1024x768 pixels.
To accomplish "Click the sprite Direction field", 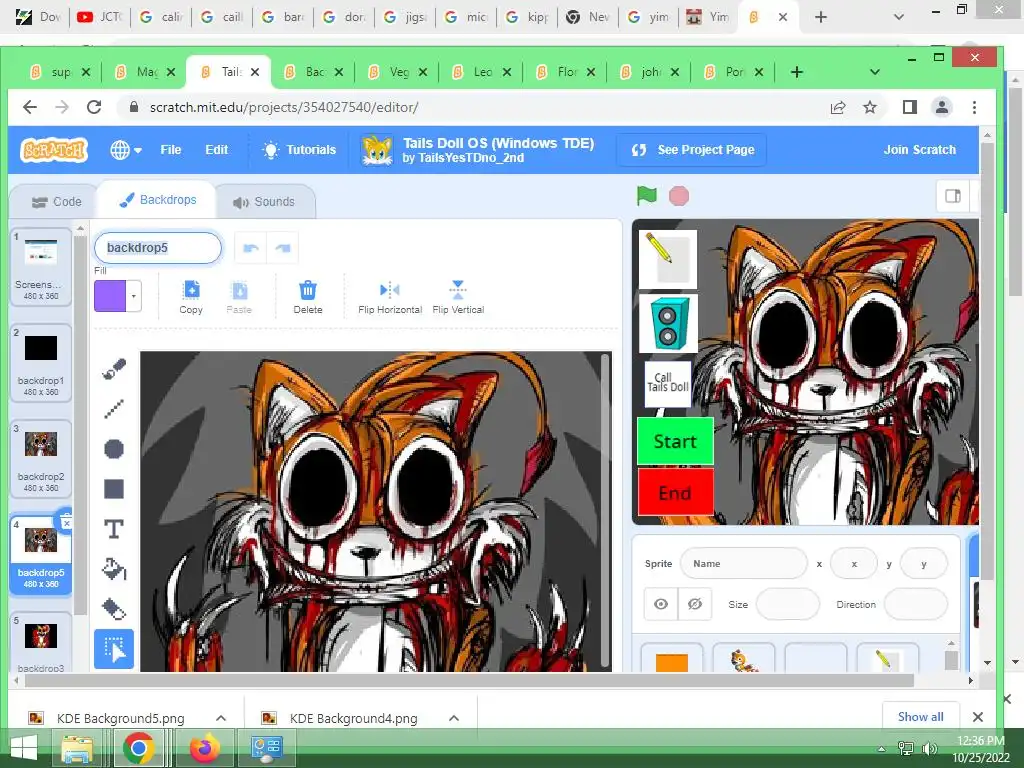I will (915, 604).
